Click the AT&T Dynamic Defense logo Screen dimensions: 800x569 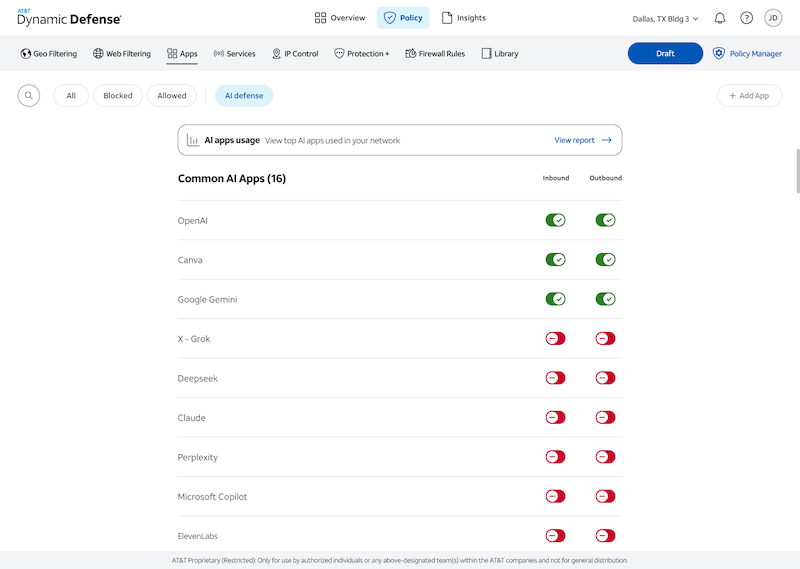(x=69, y=18)
